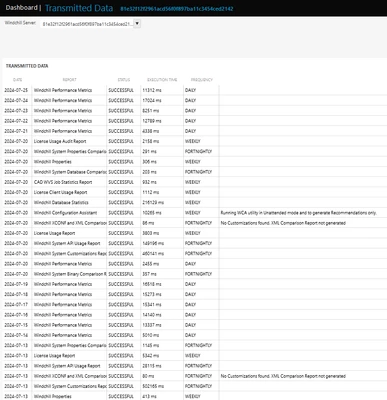Screen dimensions: 387x400
Task: Click SUCCESSFUL status in License Usage Audit row
Action: point(121,141)
